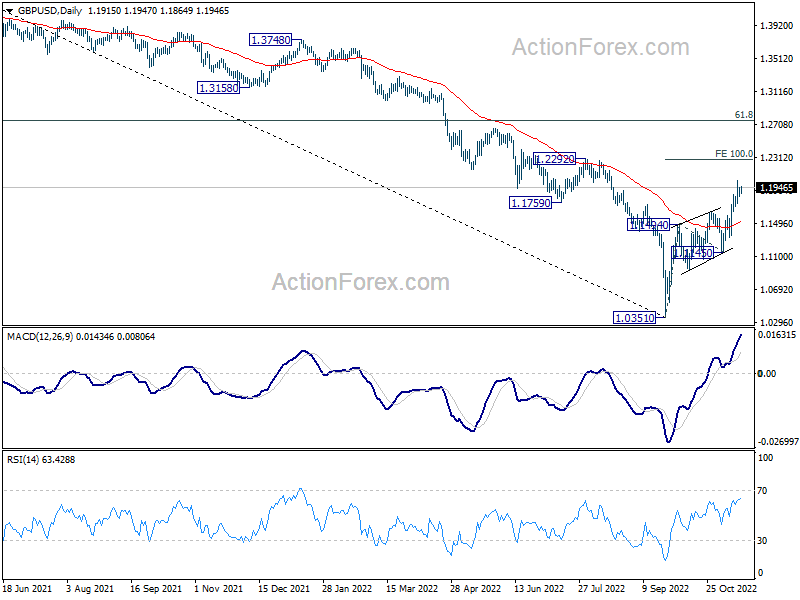Click the 15 Dec 2021 date on time axis

point(283,591)
